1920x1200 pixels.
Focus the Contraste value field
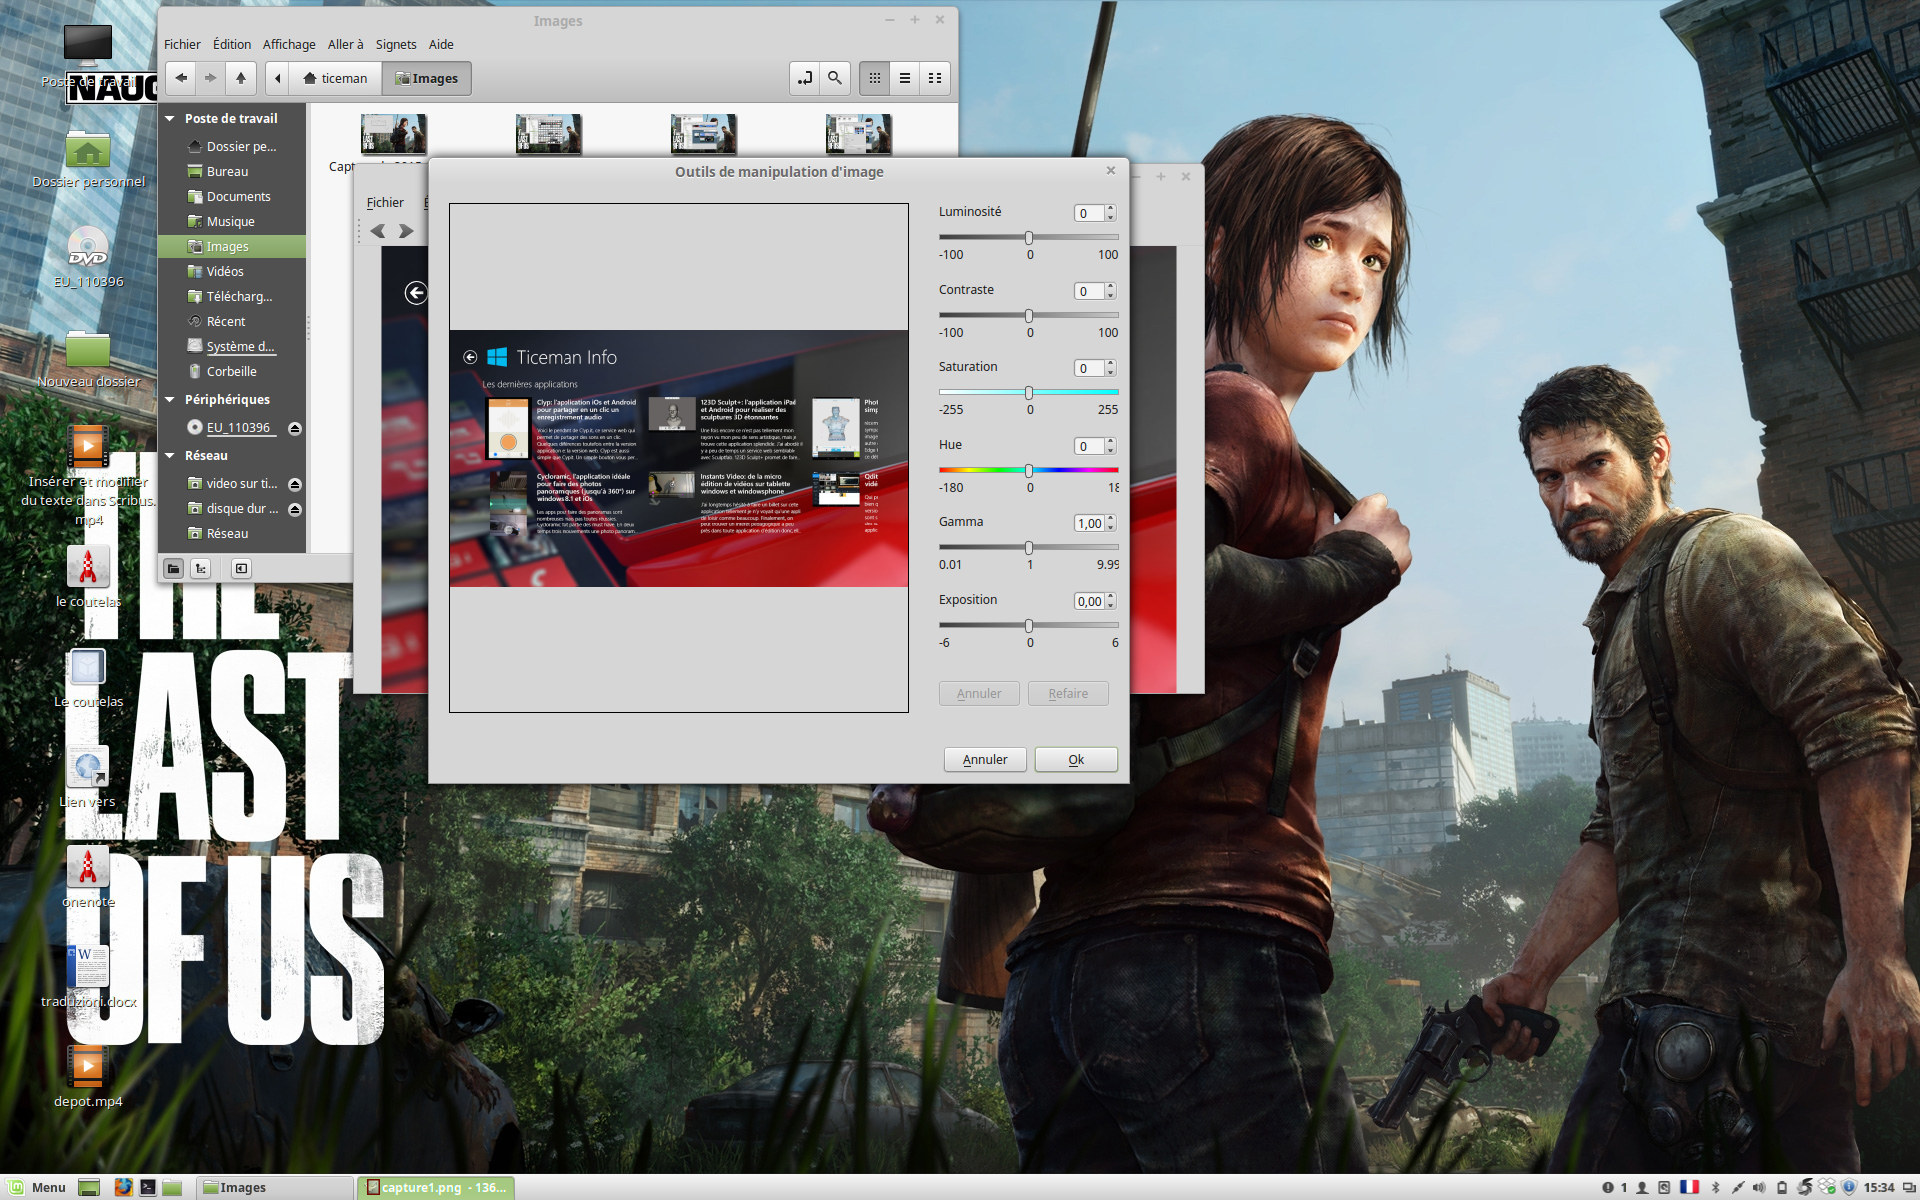point(1089,291)
